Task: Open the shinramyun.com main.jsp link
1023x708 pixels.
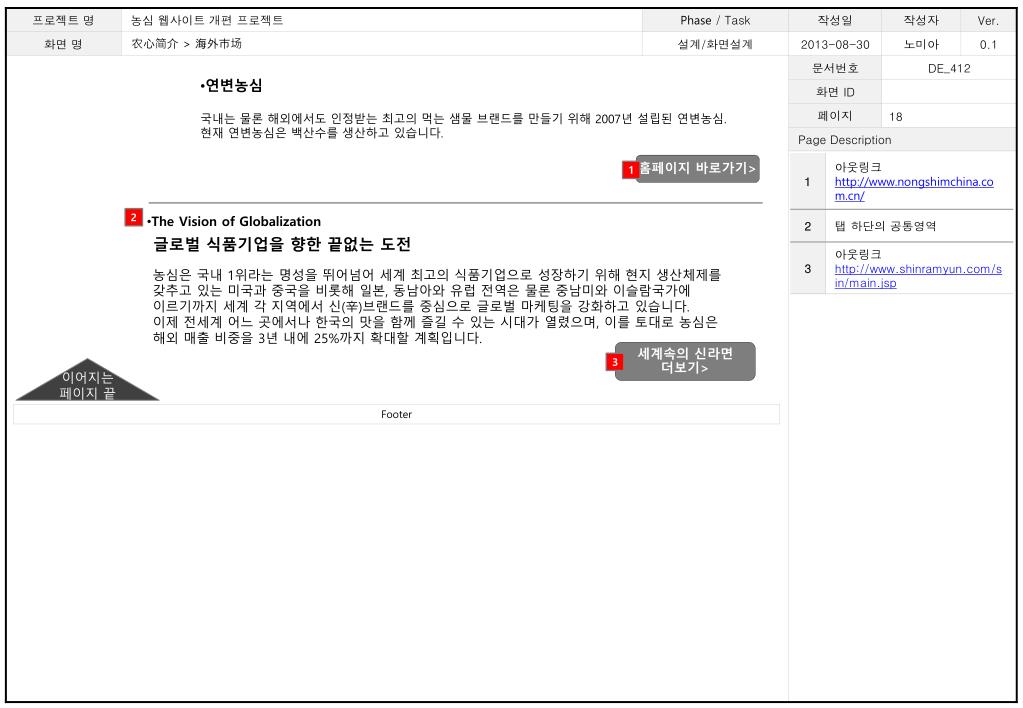Action: point(918,276)
